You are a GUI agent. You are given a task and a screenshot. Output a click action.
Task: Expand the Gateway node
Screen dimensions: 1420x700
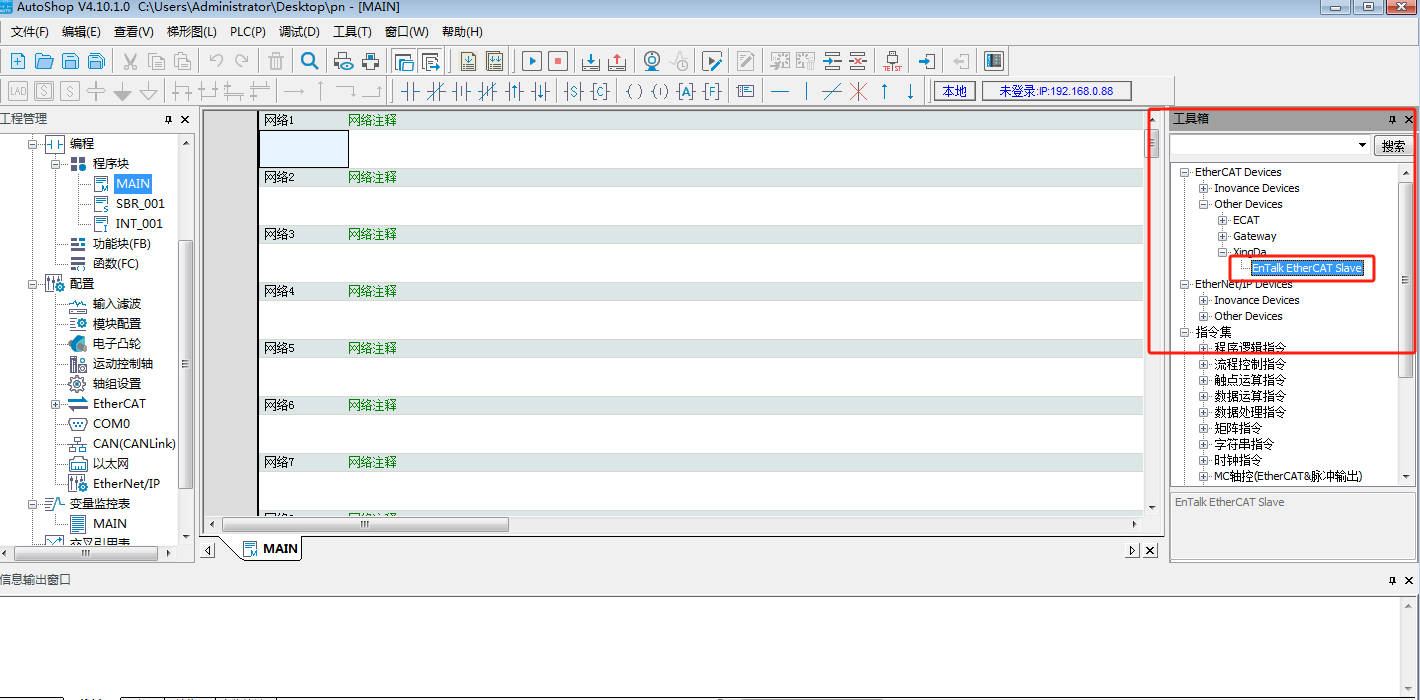[1223, 236]
